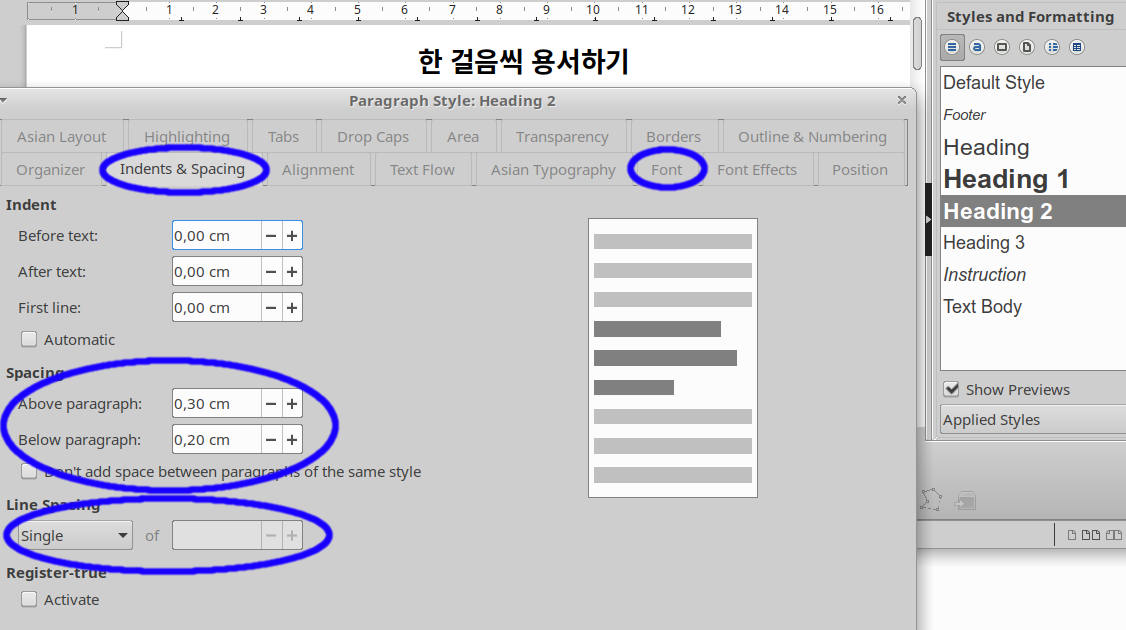The height and width of the screenshot is (630, 1126).
Task: Click the sidebar collapse handle arrow
Action: click(x=928, y=219)
